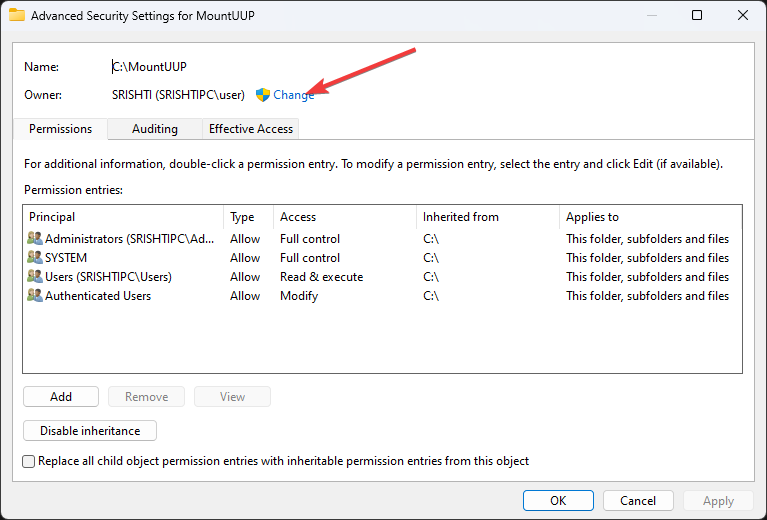Click the Administrators principal group icon
The height and width of the screenshot is (520, 767).
coord(35,239)
